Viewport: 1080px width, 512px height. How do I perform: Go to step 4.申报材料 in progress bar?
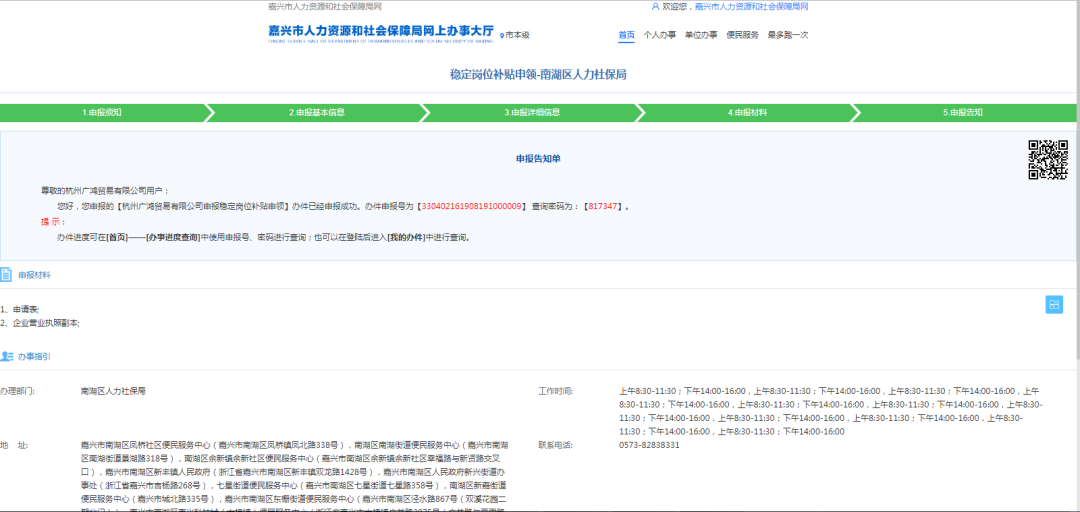click(747, 113)
